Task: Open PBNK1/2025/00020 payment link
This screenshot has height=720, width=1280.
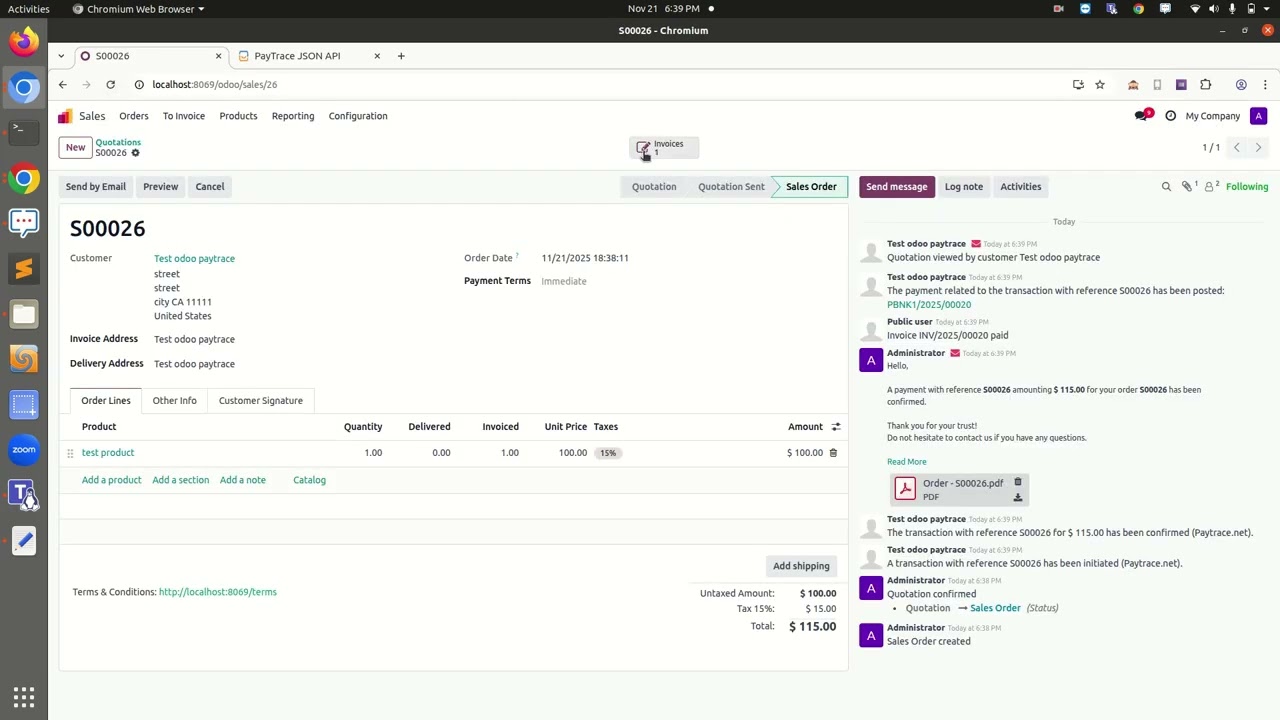Action: [929, 305]
